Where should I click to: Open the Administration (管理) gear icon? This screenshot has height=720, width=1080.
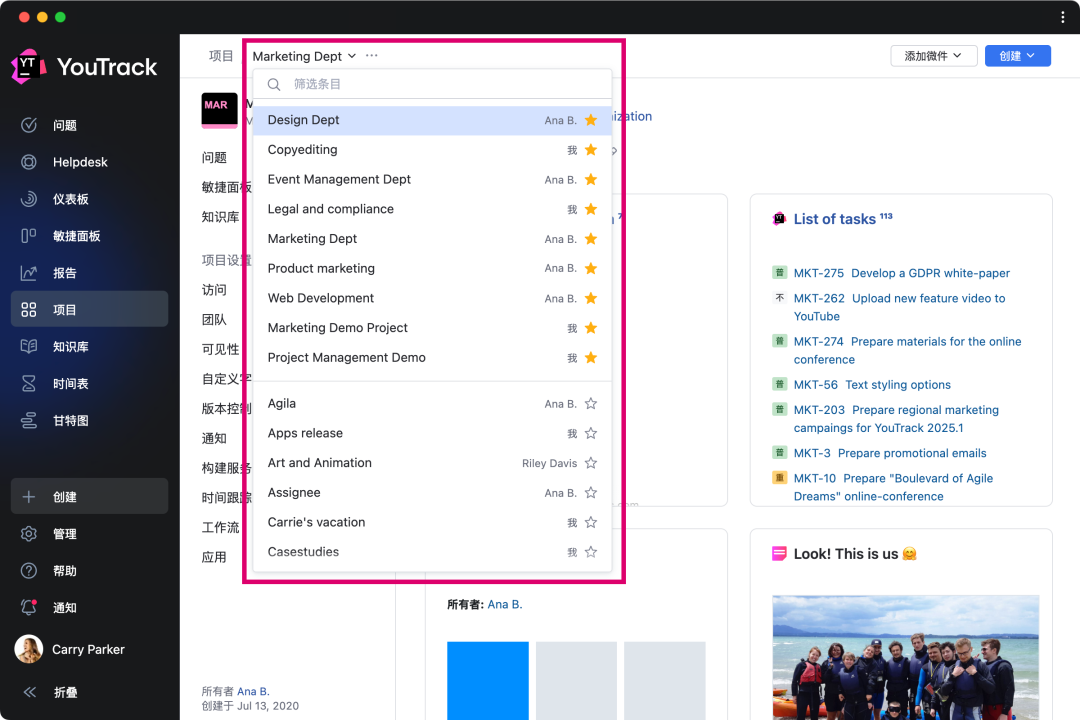point(29,534)
